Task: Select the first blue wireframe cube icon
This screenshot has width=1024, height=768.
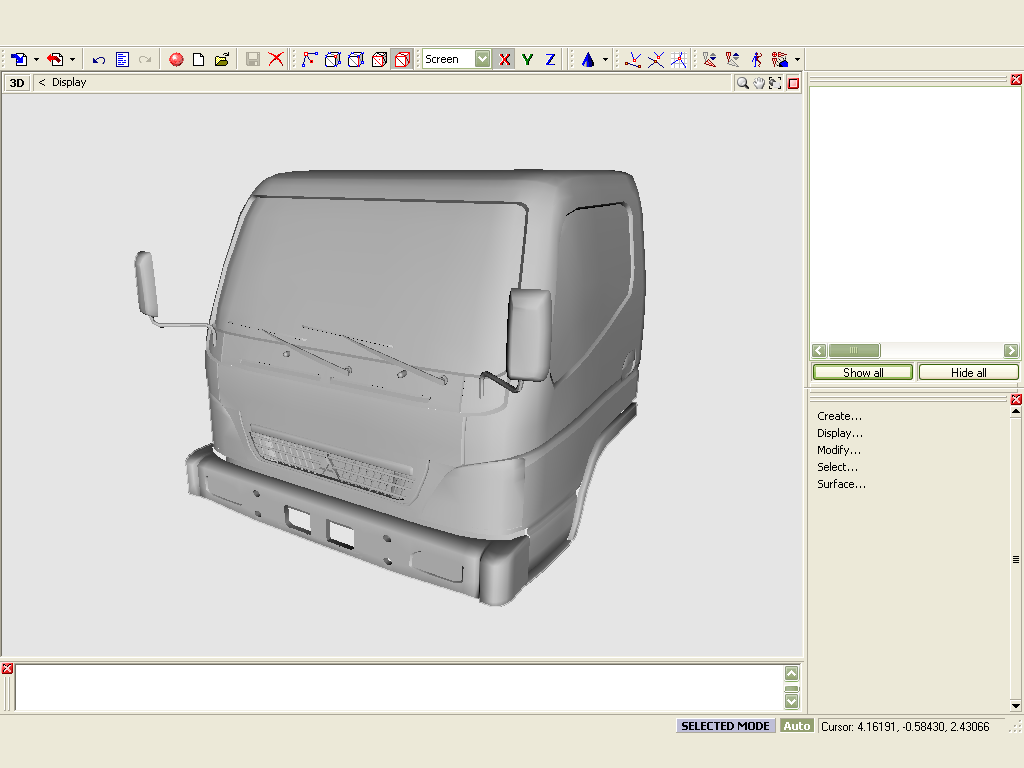Action: pos(332,59)
